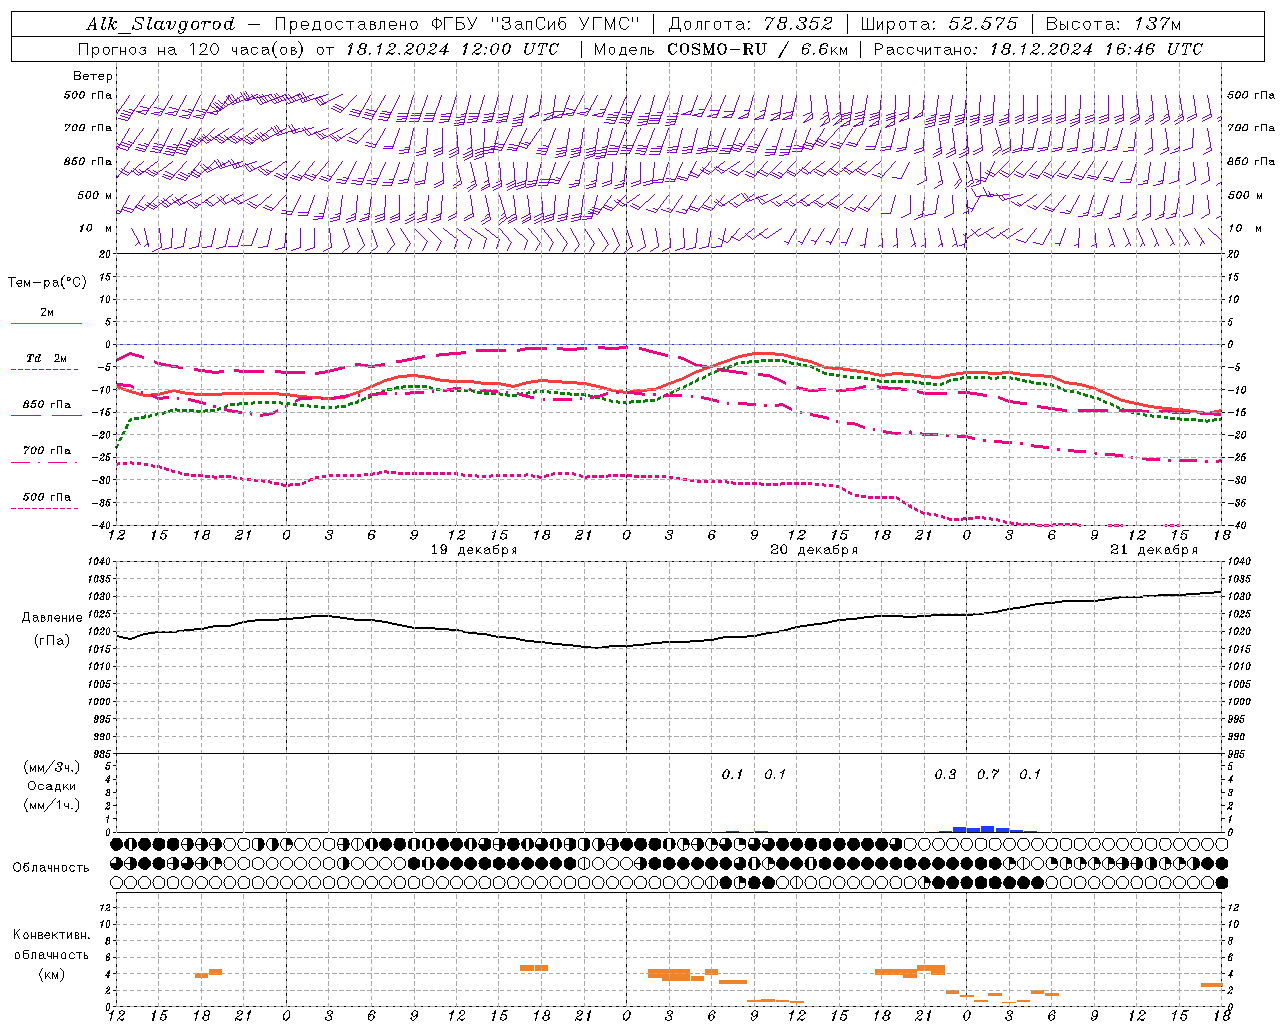Click the Осадки panel label

[52, 786]
